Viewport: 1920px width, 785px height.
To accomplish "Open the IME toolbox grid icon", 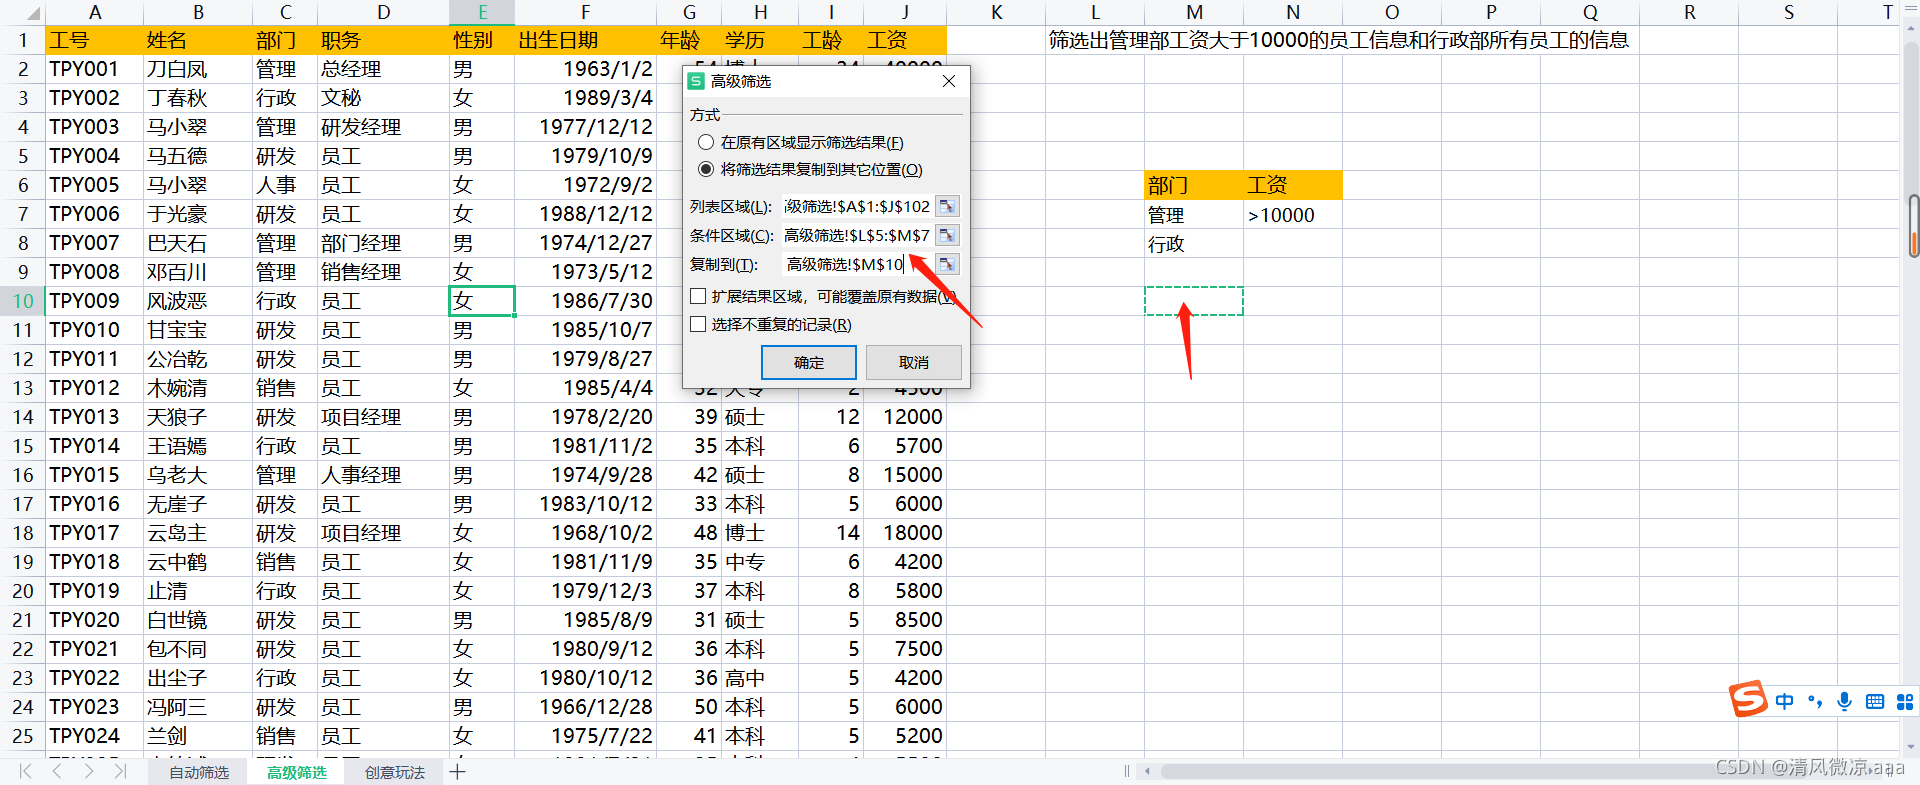I will point(1905,702).
